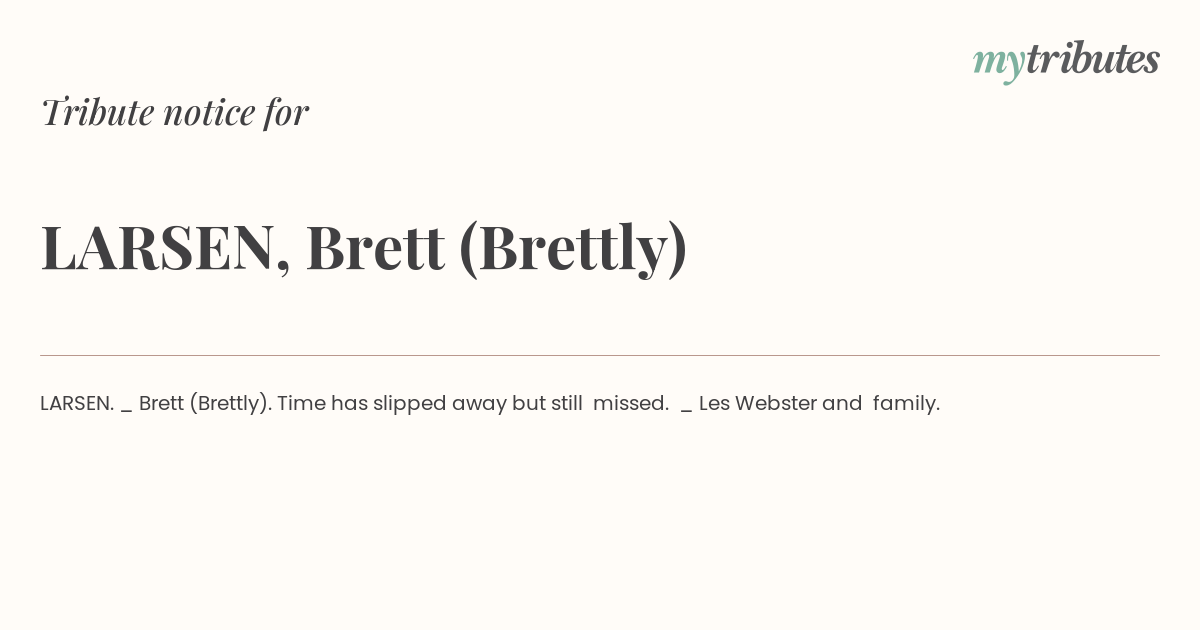
Task: Click the word "LARSEN," in the title
Action: 166,247
